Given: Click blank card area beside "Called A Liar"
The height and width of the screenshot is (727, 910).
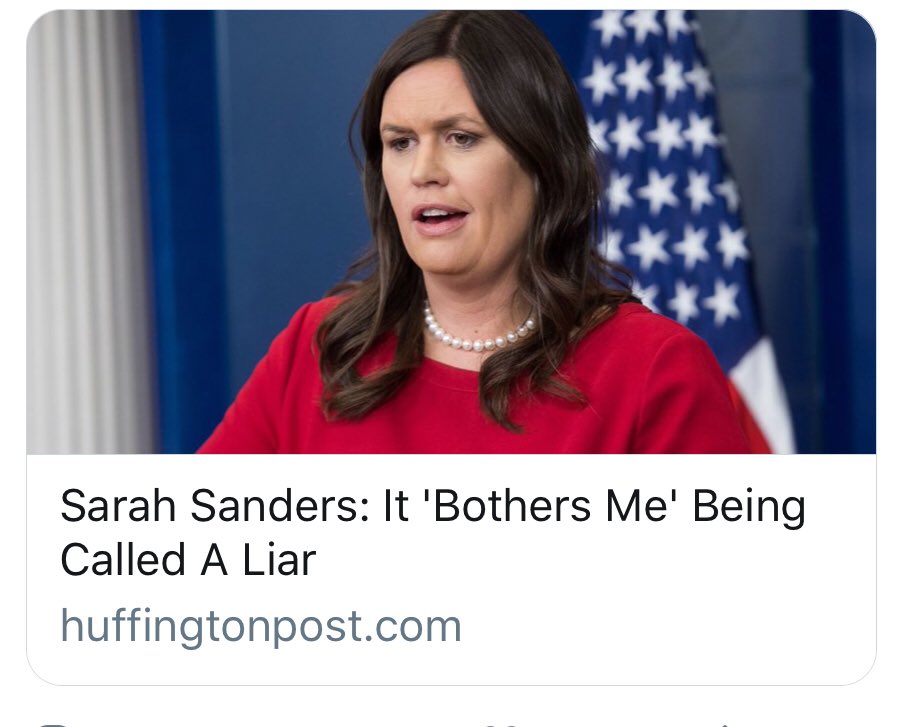Looking at the screenshot, I should (580, 560).
